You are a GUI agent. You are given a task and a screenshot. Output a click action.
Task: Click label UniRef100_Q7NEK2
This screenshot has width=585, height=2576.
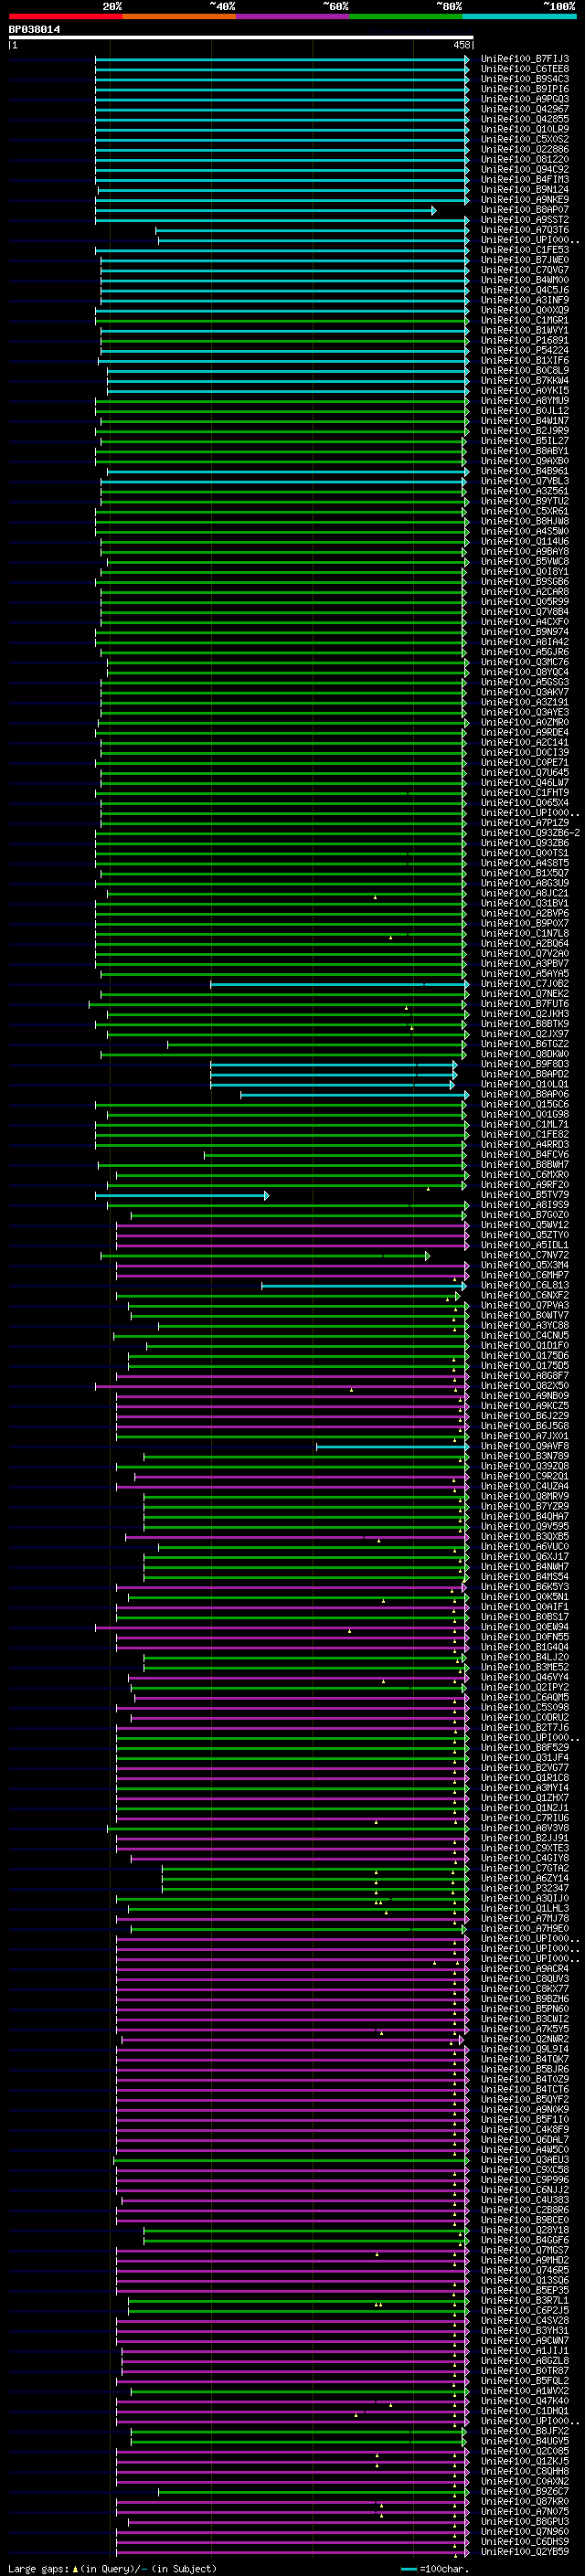pyautogui.click(x=524, y=993)
